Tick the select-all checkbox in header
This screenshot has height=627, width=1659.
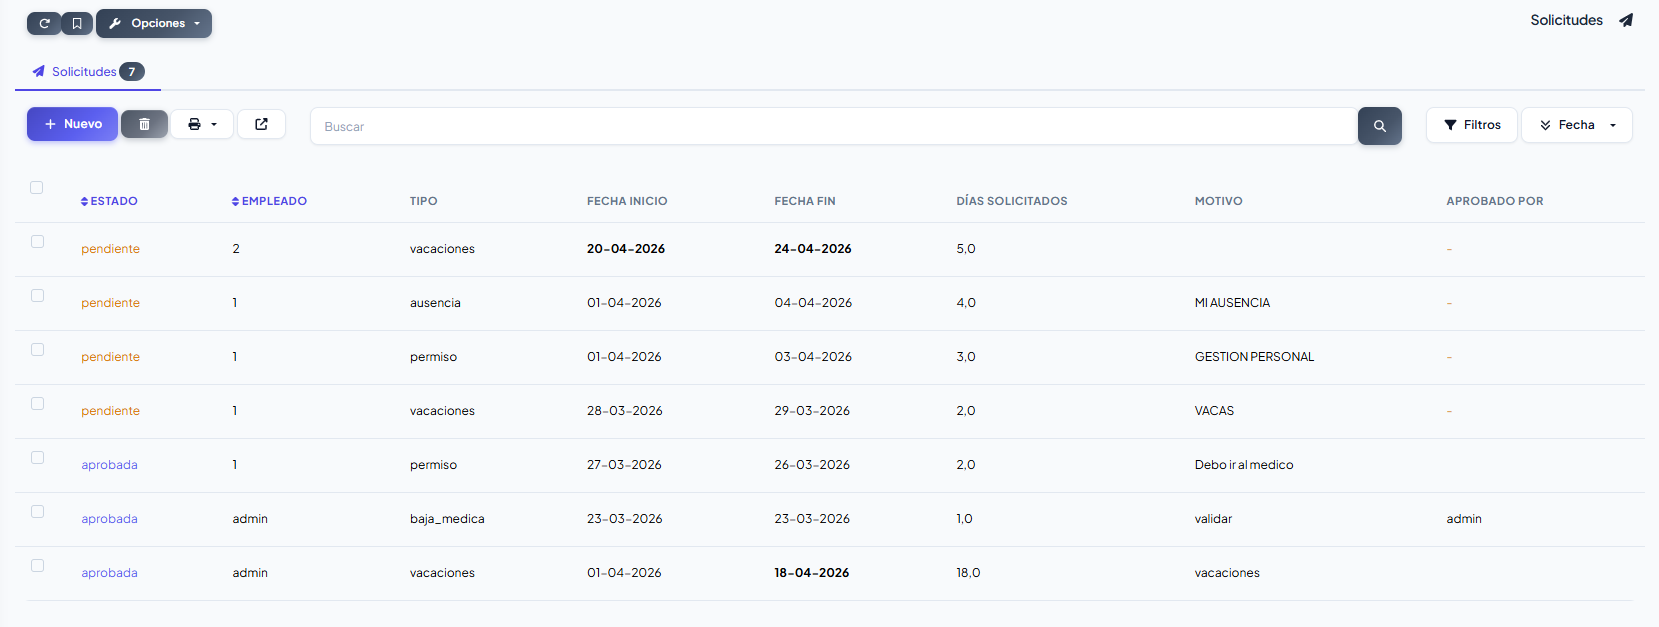[x=37, y=187]
